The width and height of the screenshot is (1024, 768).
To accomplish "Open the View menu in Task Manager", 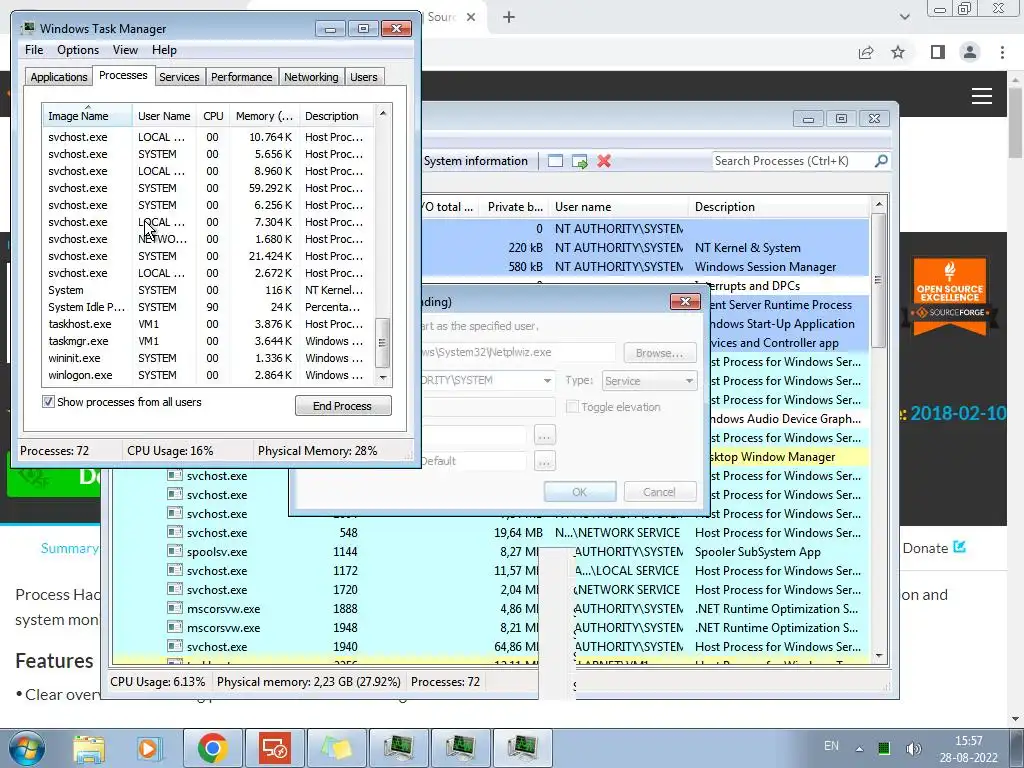I will click(x=125, y=50).
